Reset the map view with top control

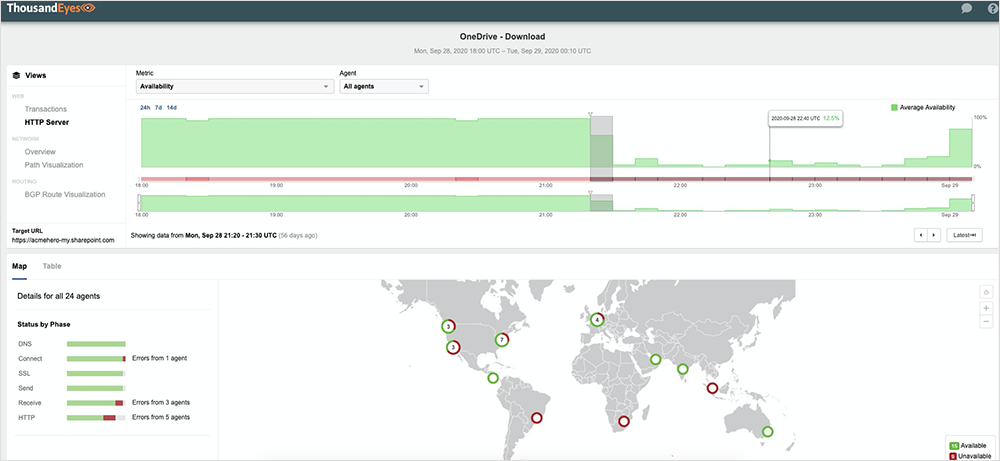click(x=985, y=292)
